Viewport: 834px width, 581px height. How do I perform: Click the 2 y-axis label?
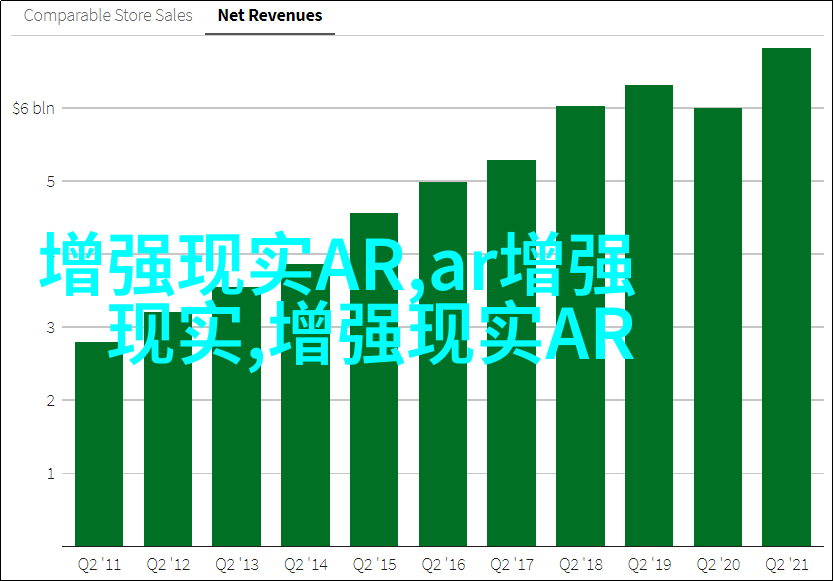pyautogui.click(x=51, y=401)
